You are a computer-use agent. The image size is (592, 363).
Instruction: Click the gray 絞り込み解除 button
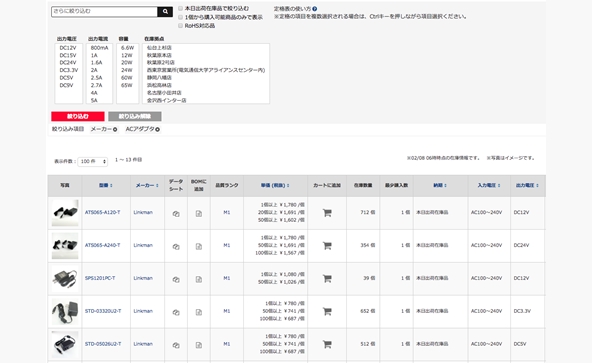135,116
